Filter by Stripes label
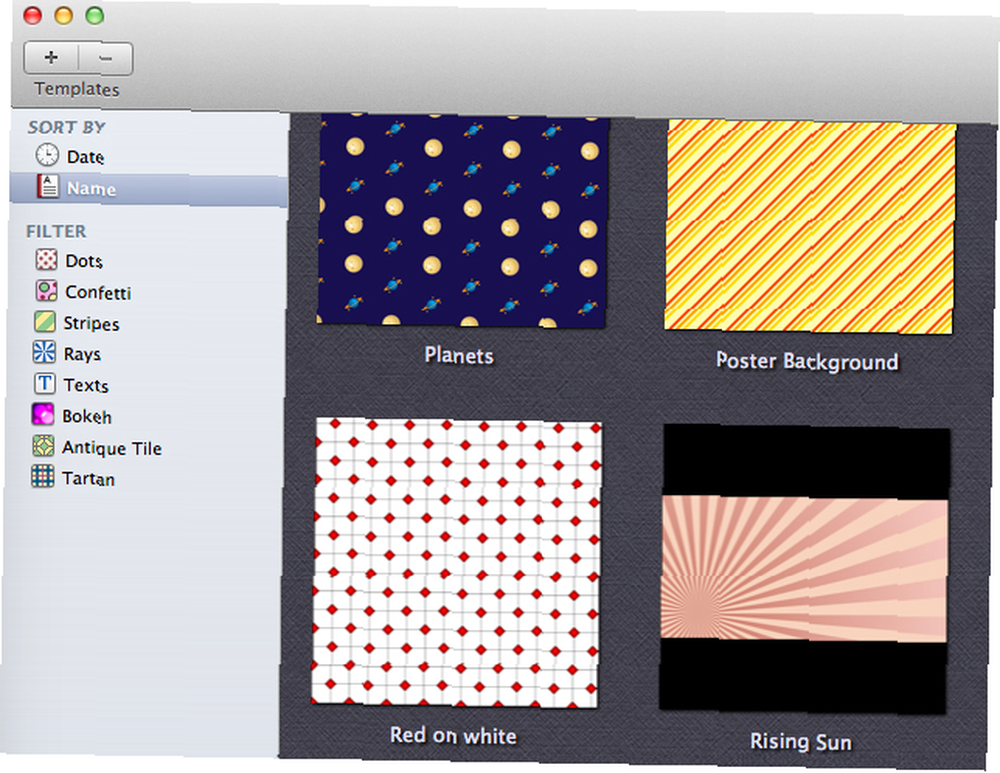This screenshot has width=1000, height=773. coord(91,323)
